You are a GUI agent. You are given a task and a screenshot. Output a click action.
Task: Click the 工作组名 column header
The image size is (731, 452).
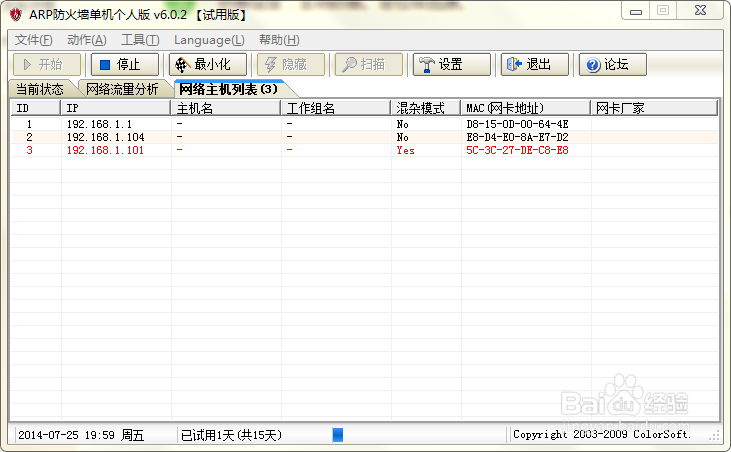(336, 108)
